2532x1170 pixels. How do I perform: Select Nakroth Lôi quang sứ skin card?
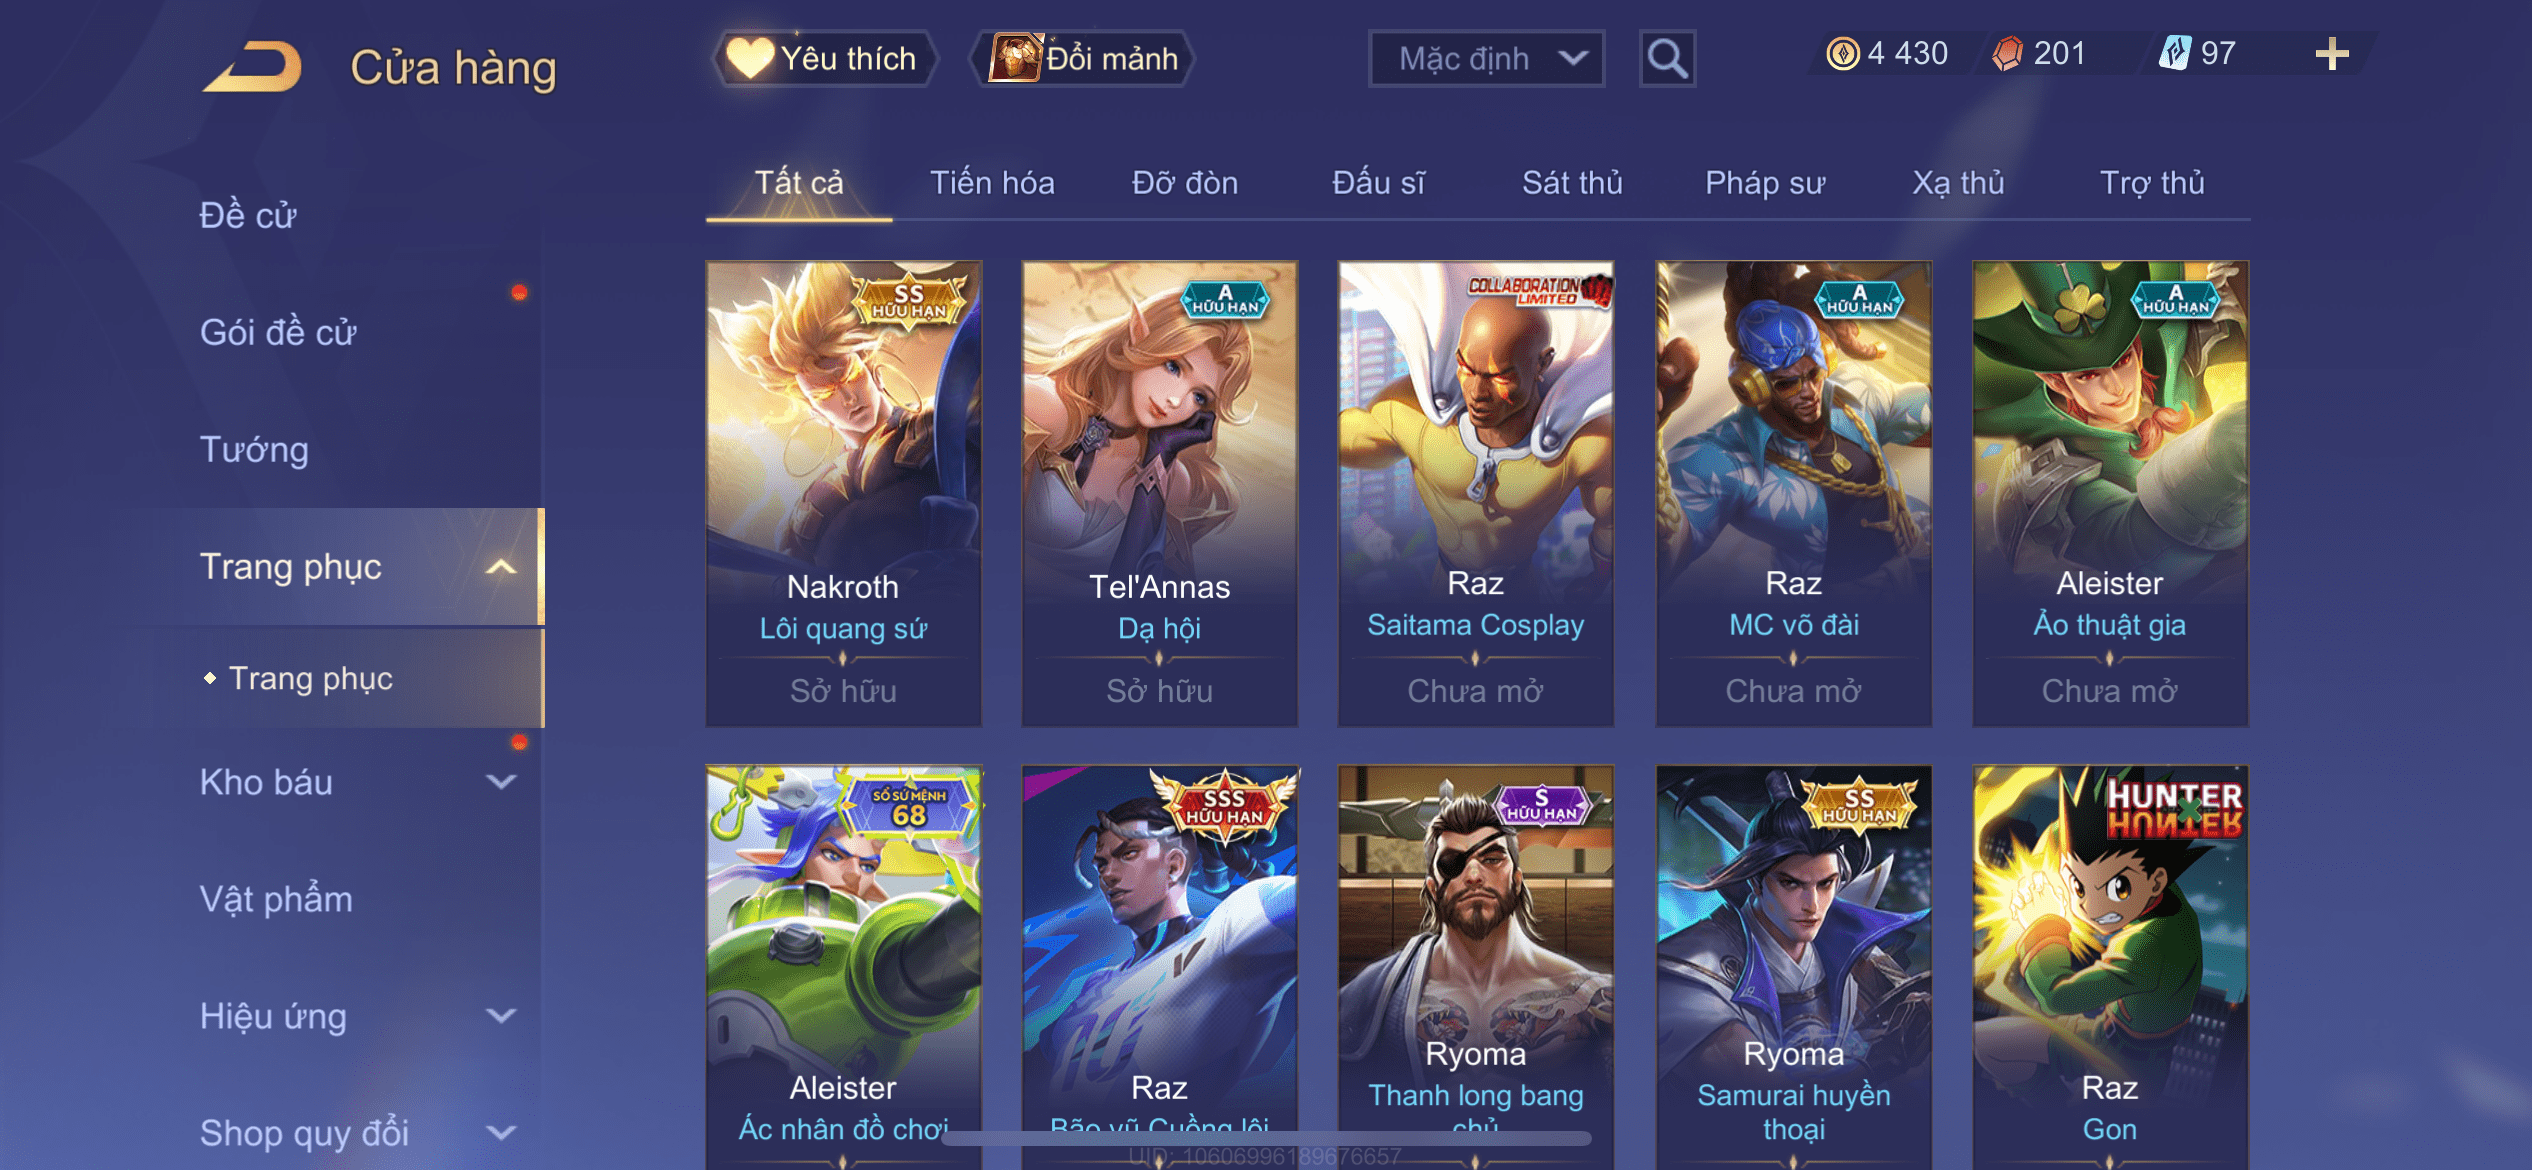843,494
